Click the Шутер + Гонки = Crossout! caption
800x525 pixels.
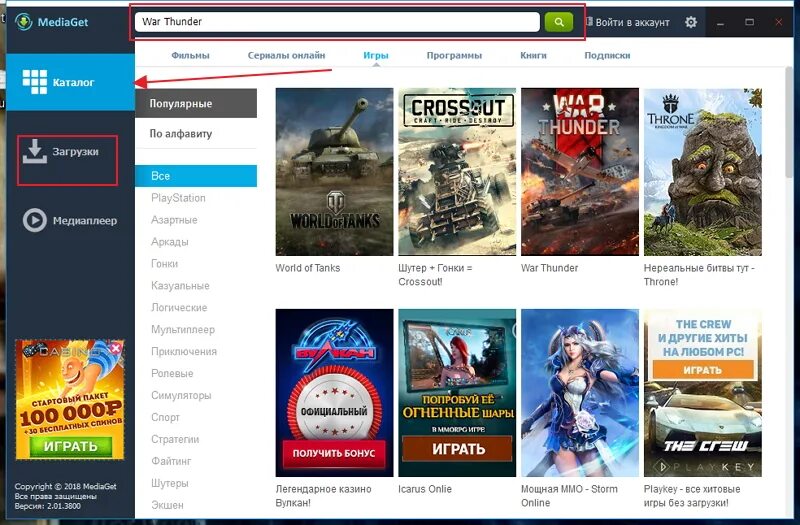[435, 274]
